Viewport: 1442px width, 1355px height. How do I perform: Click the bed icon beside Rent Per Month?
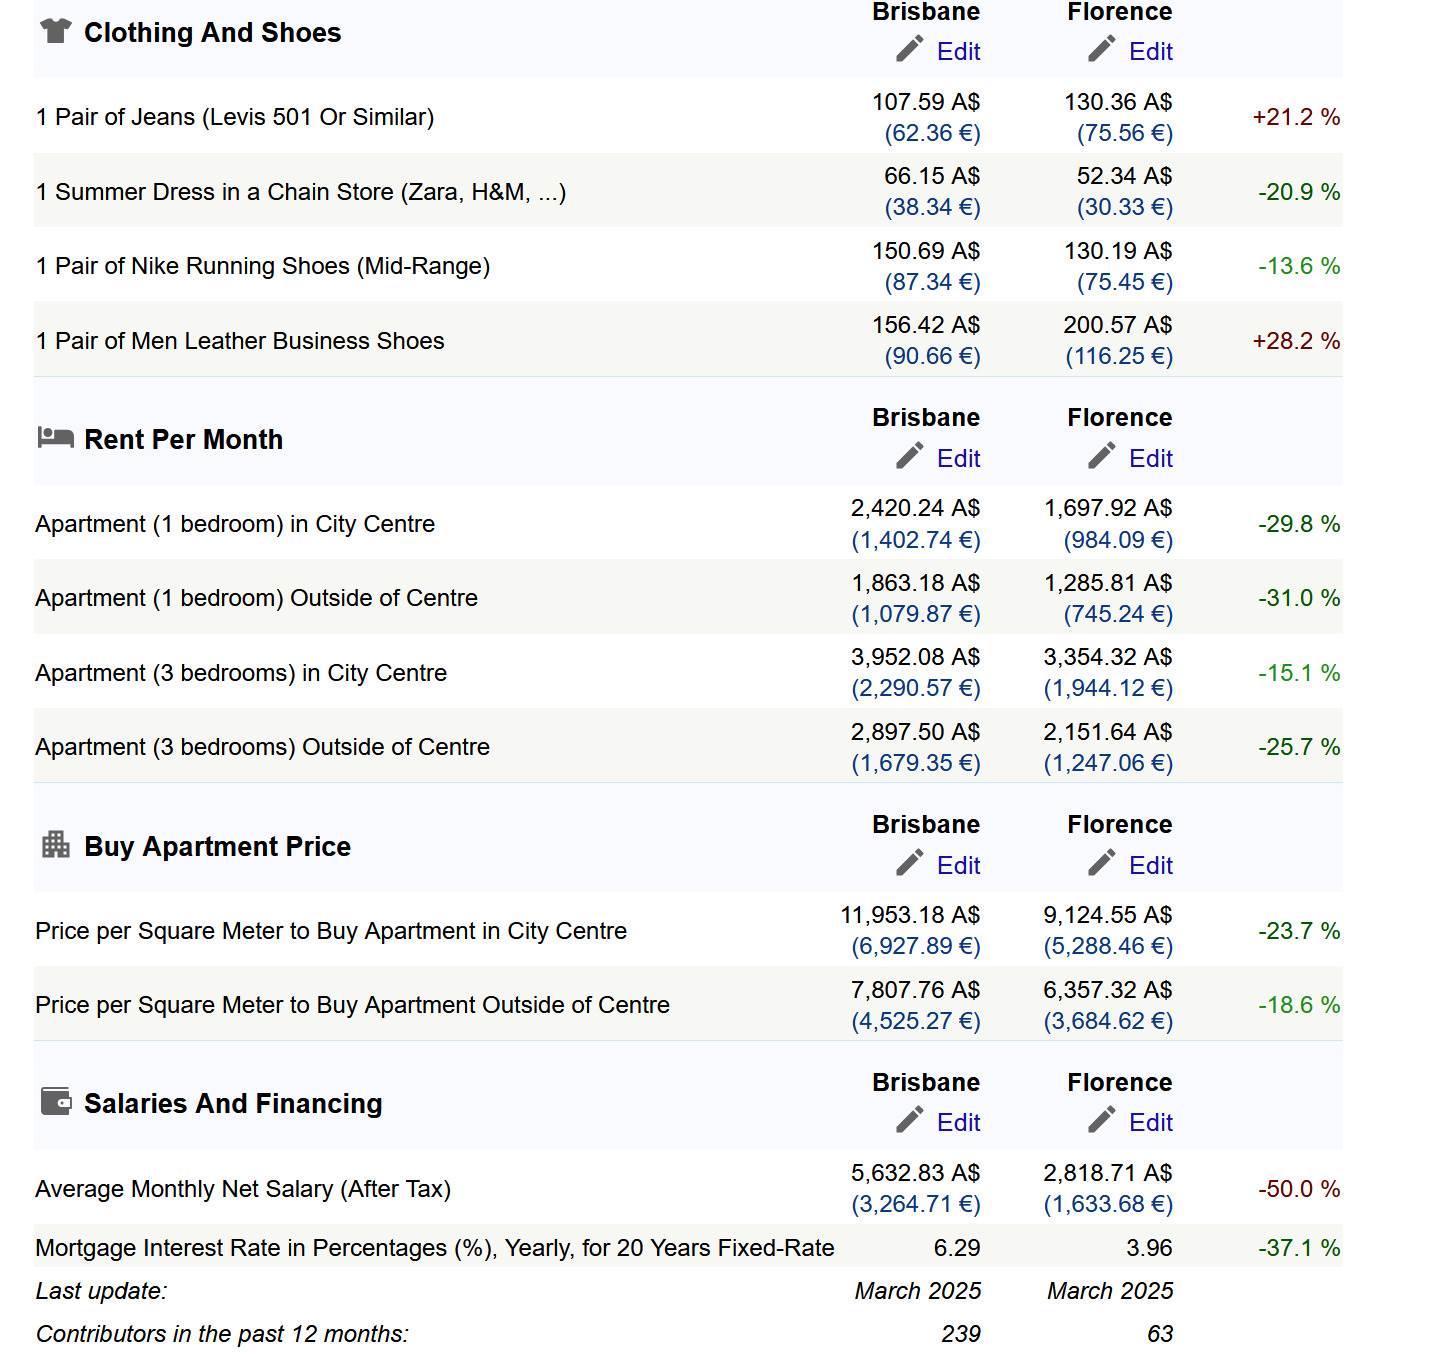(x=55, y=437)
